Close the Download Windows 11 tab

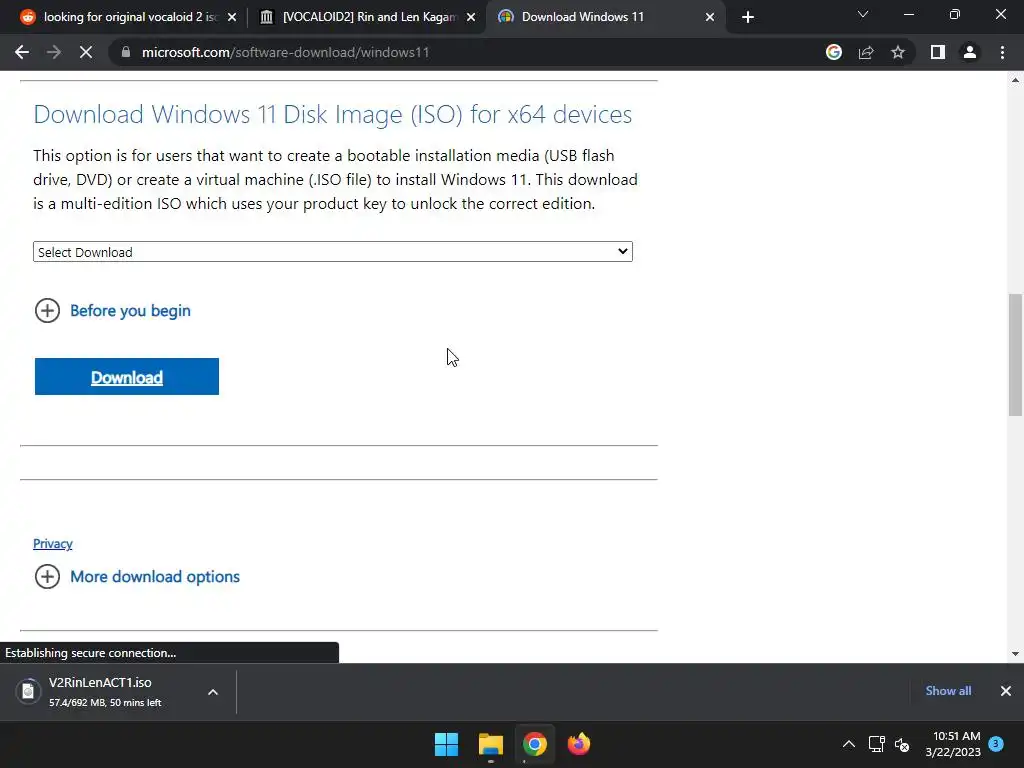pos(710,17)
